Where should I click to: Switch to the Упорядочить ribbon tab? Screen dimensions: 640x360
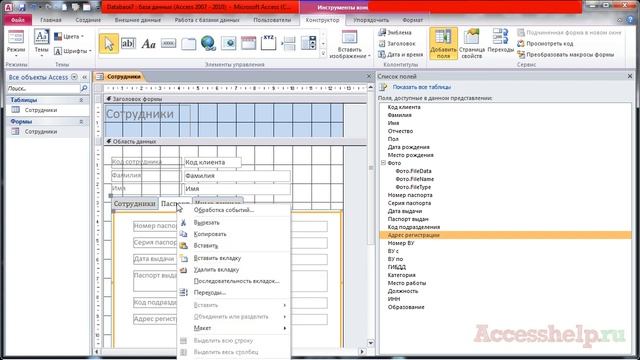(371, 20)
